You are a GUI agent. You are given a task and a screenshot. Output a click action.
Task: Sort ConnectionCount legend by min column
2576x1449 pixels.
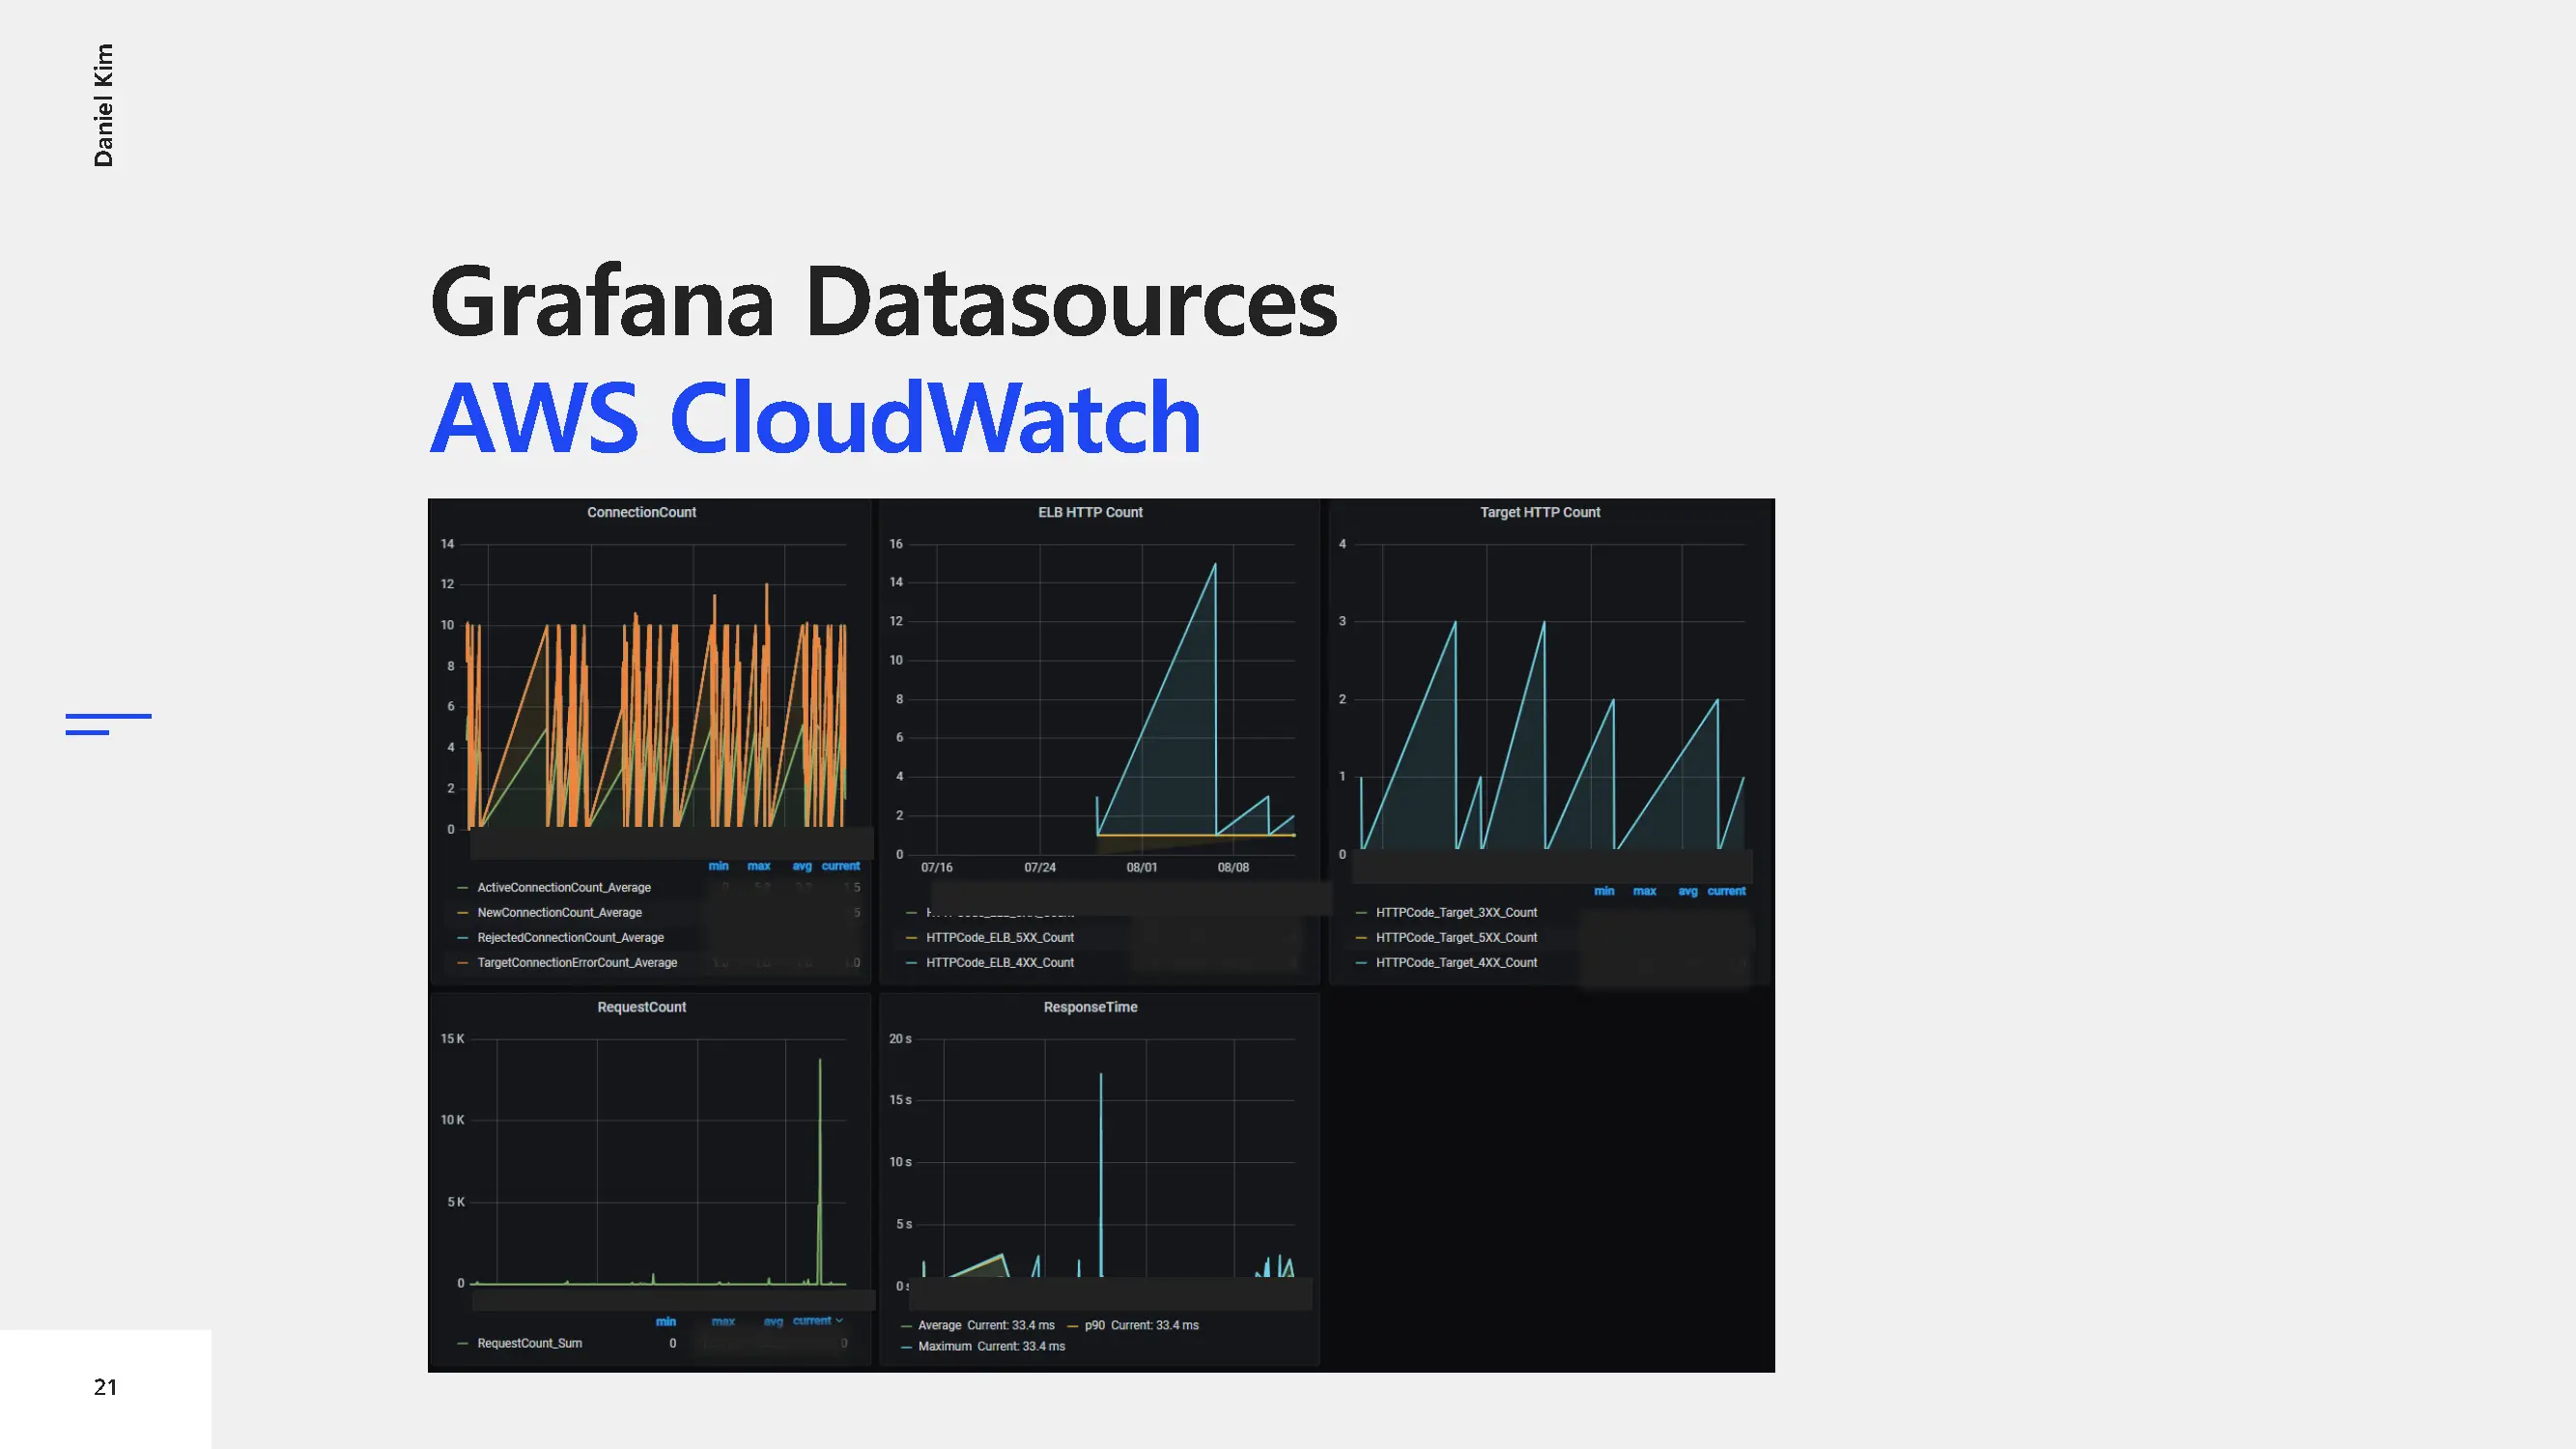pyautogui.click(x=718, y=866)
